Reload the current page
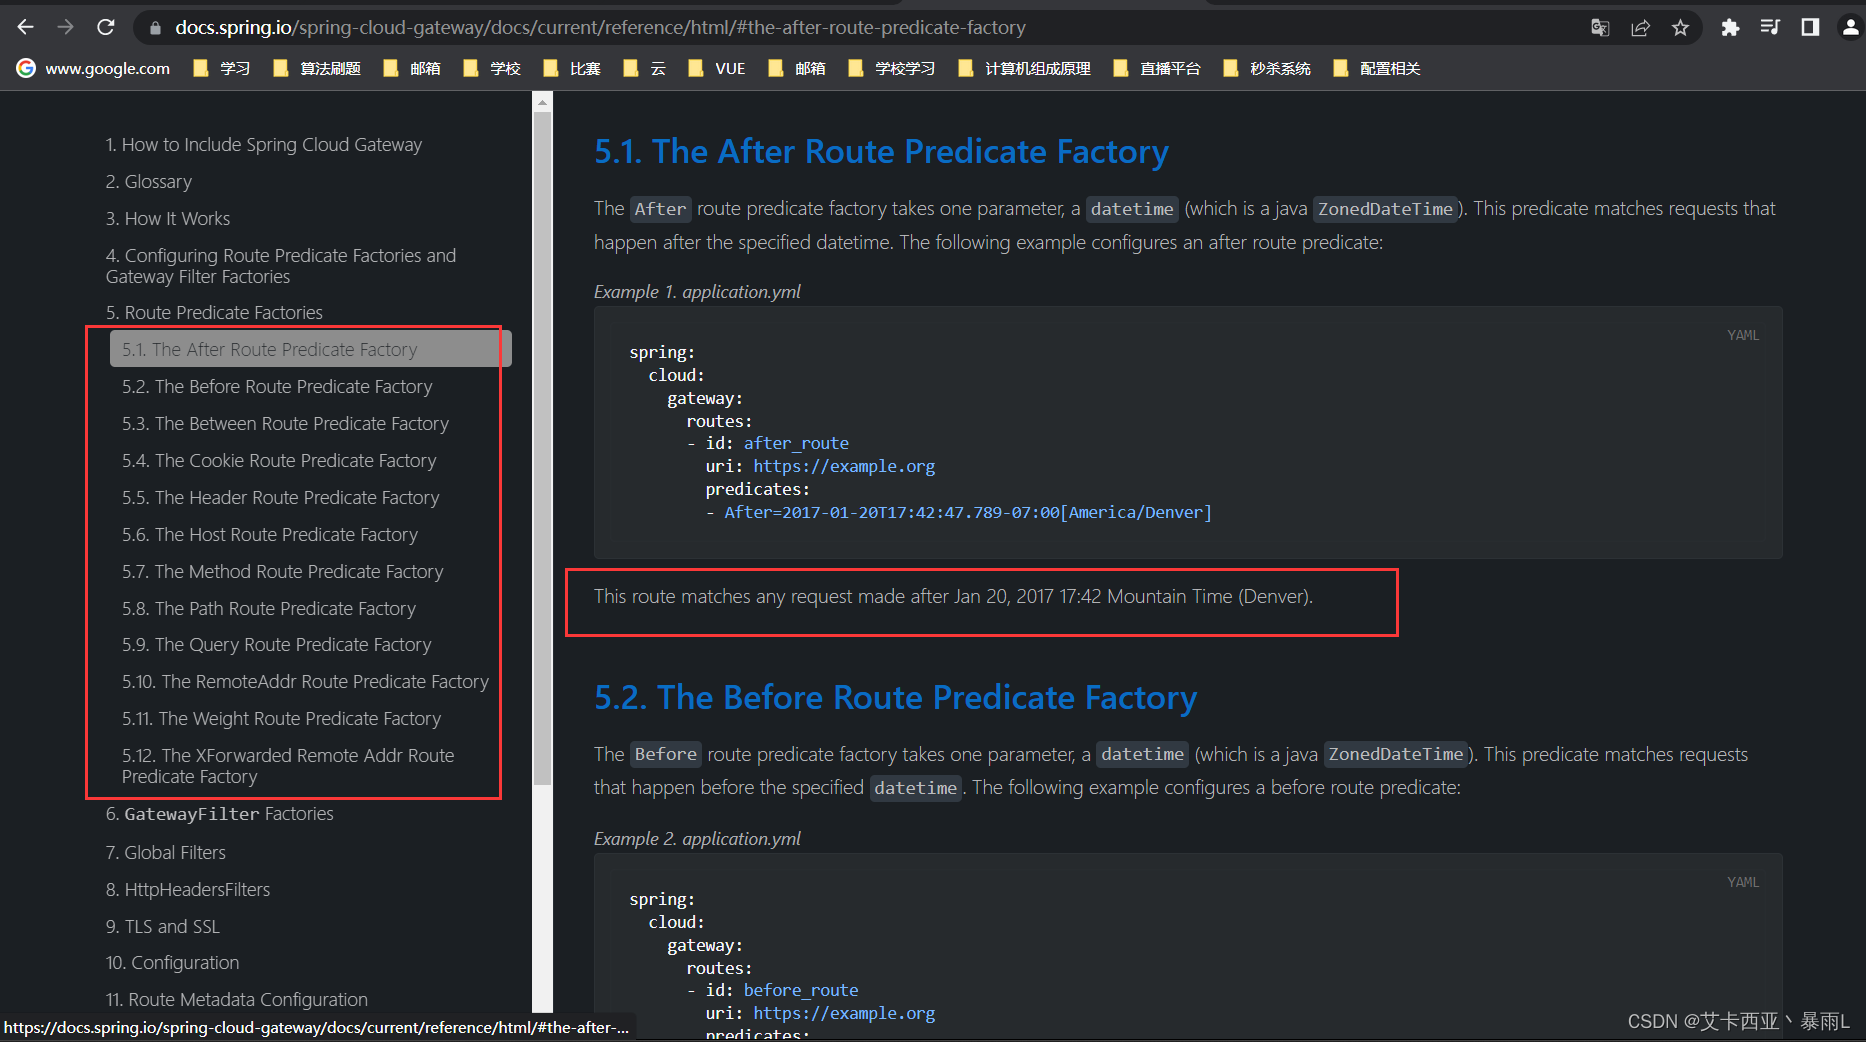Screen dimensions: 1866x1042 click(x=106, y=27)
